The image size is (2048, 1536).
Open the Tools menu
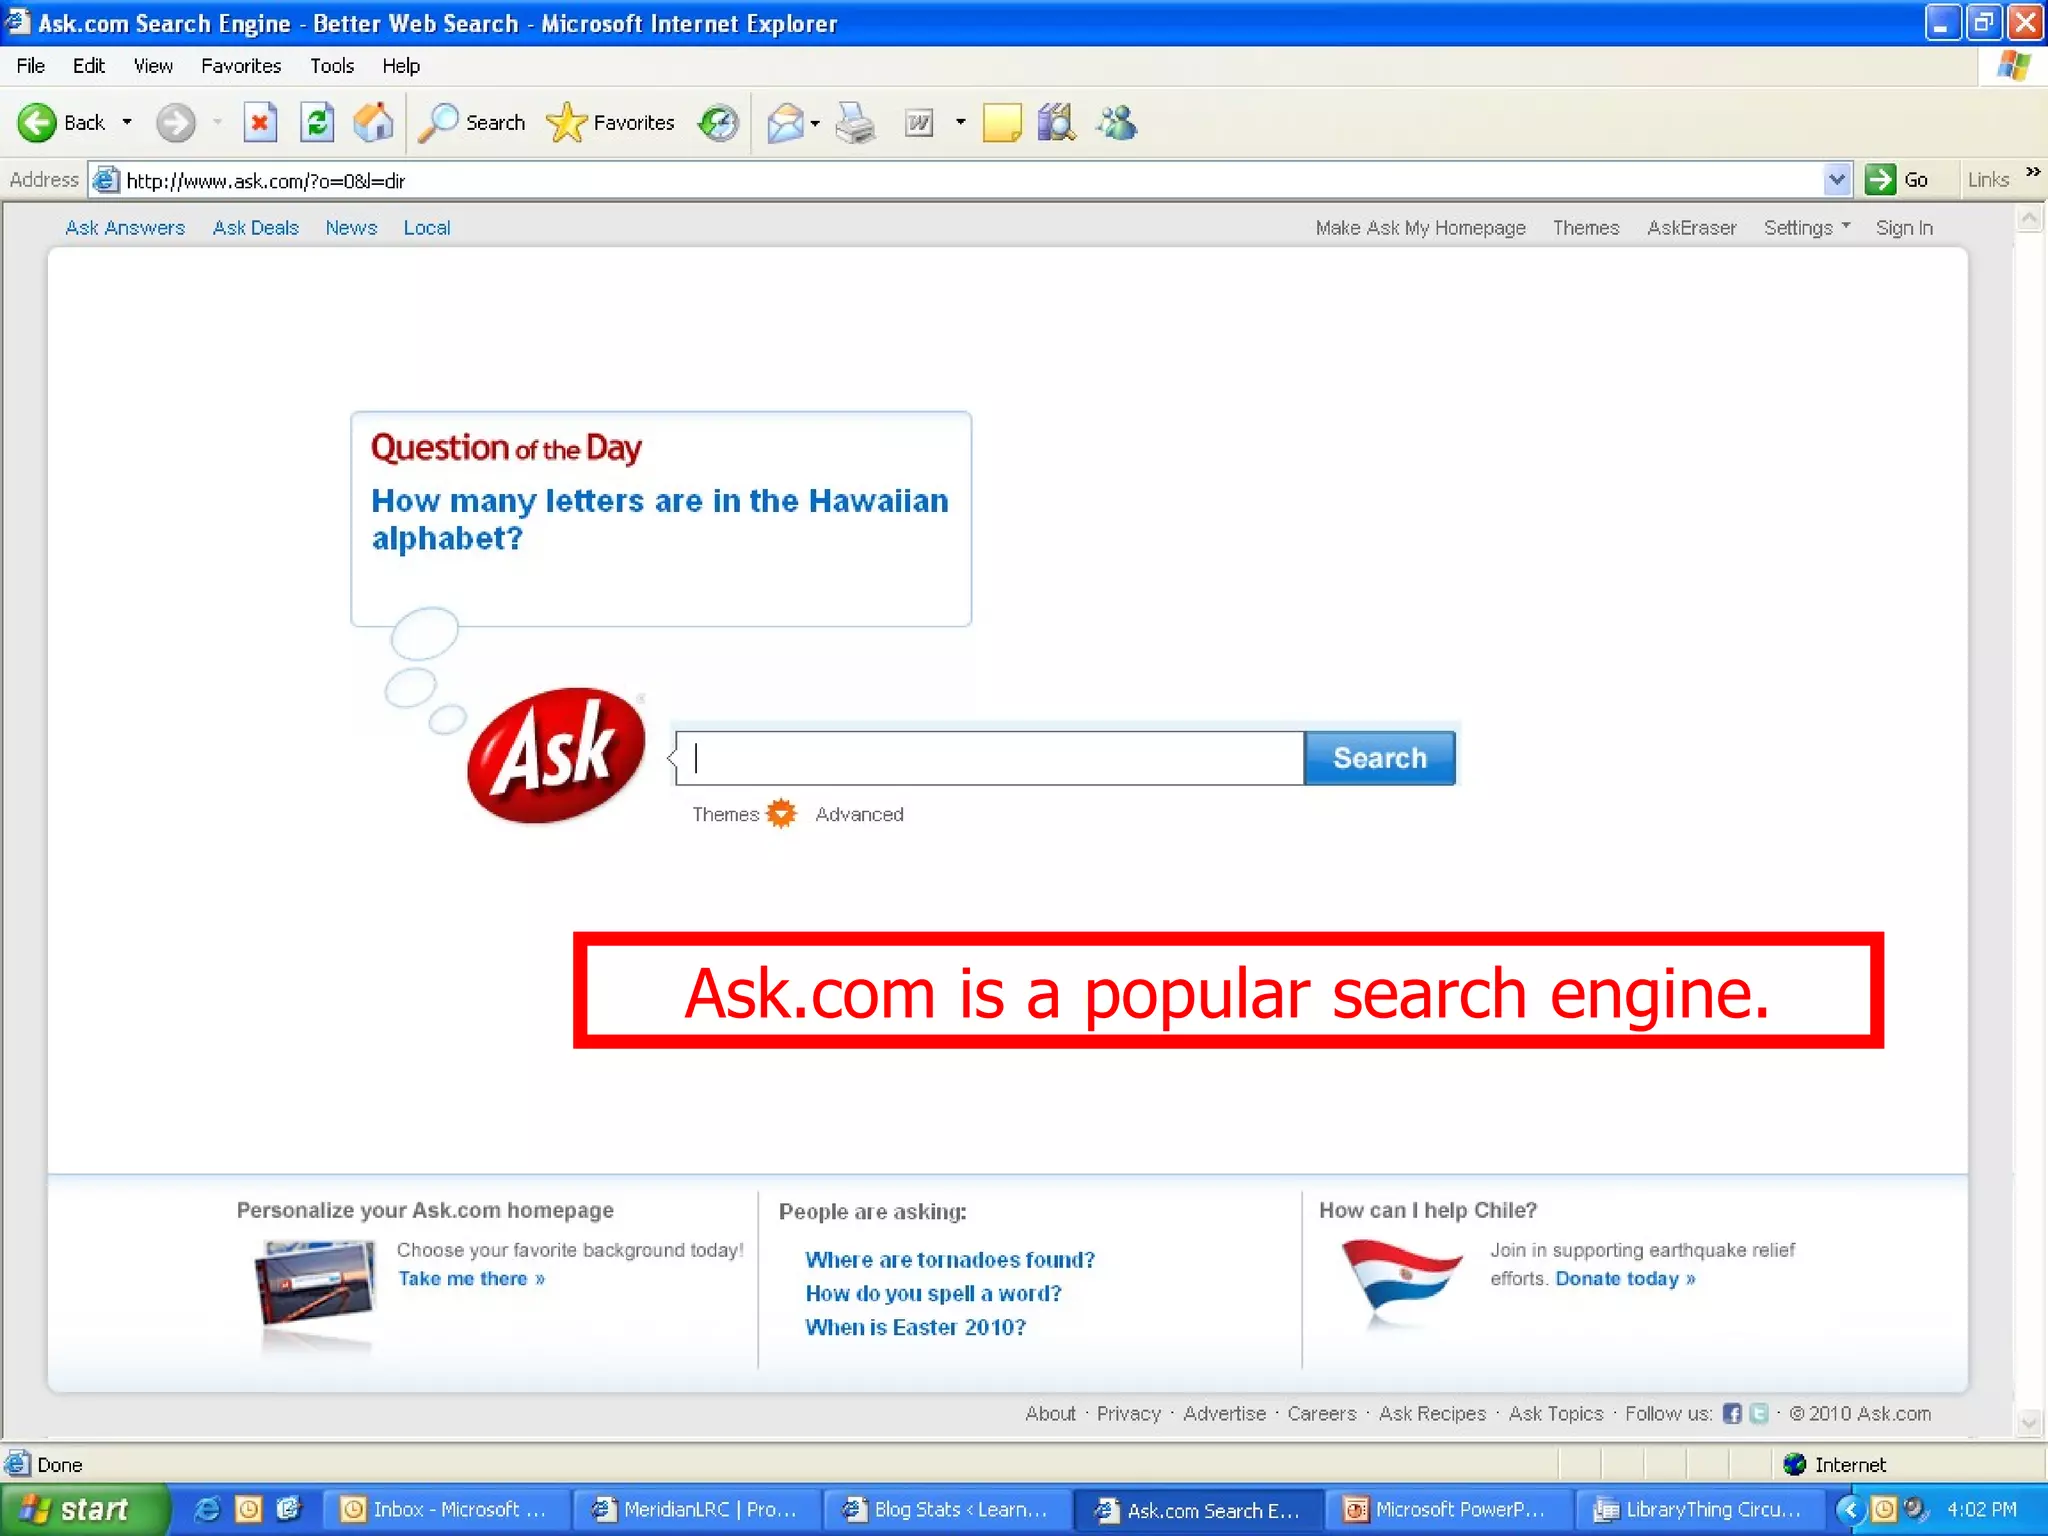[332, 66]
